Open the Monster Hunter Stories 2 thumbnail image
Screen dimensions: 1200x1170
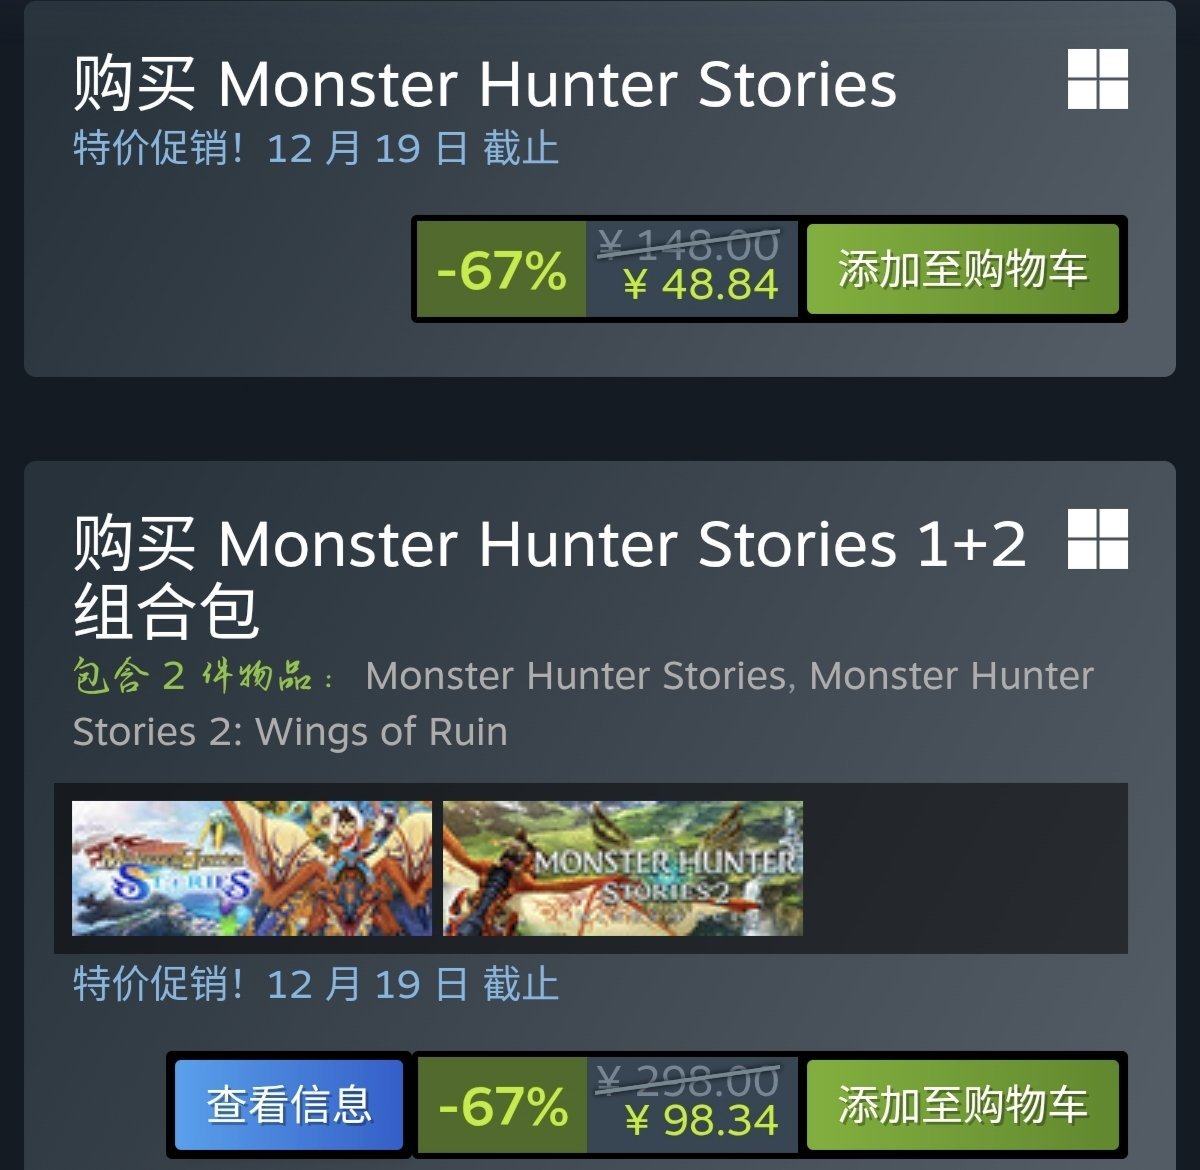pos(623,868)
